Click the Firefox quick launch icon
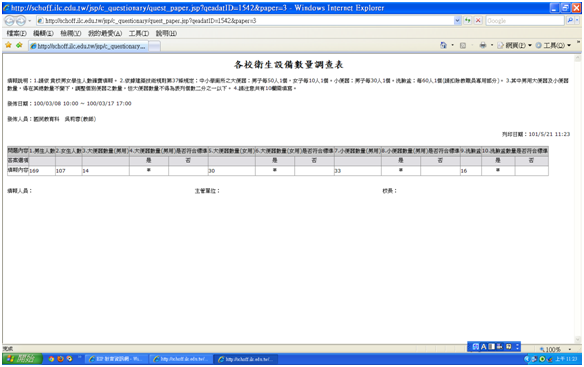Screen dimensions: 584x367 60,359
